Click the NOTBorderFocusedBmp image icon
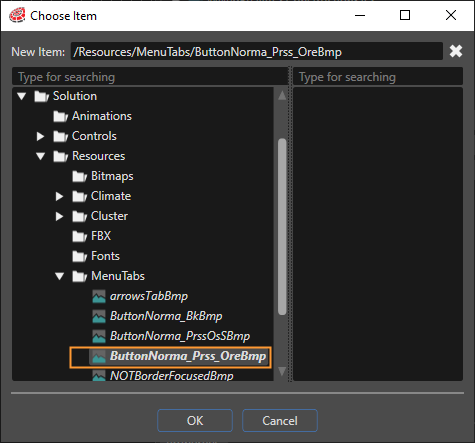 tap(99, 375)
